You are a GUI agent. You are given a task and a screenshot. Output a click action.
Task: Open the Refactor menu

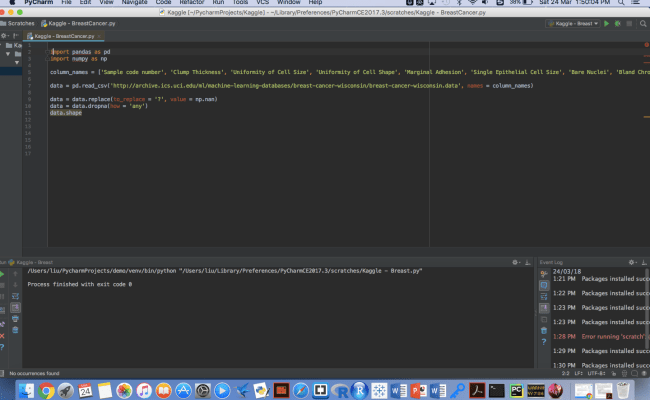point(192,2)
